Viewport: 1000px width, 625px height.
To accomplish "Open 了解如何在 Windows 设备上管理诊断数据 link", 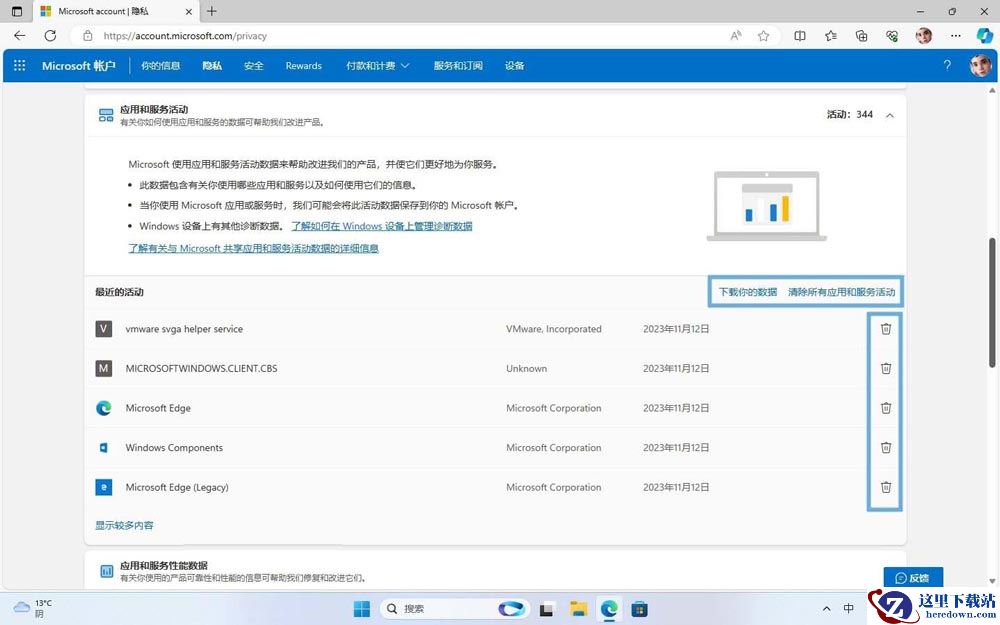I will [382, 226].
